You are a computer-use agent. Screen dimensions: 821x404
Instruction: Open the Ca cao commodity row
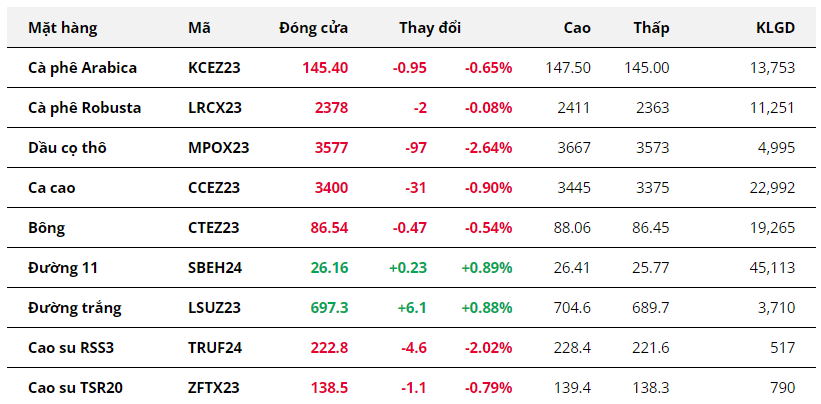click(54, 188)
